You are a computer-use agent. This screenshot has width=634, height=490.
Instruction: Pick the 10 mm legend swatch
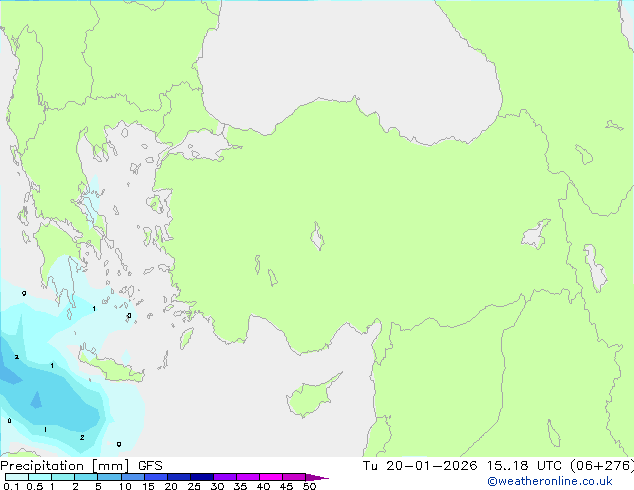click(132, 477)
